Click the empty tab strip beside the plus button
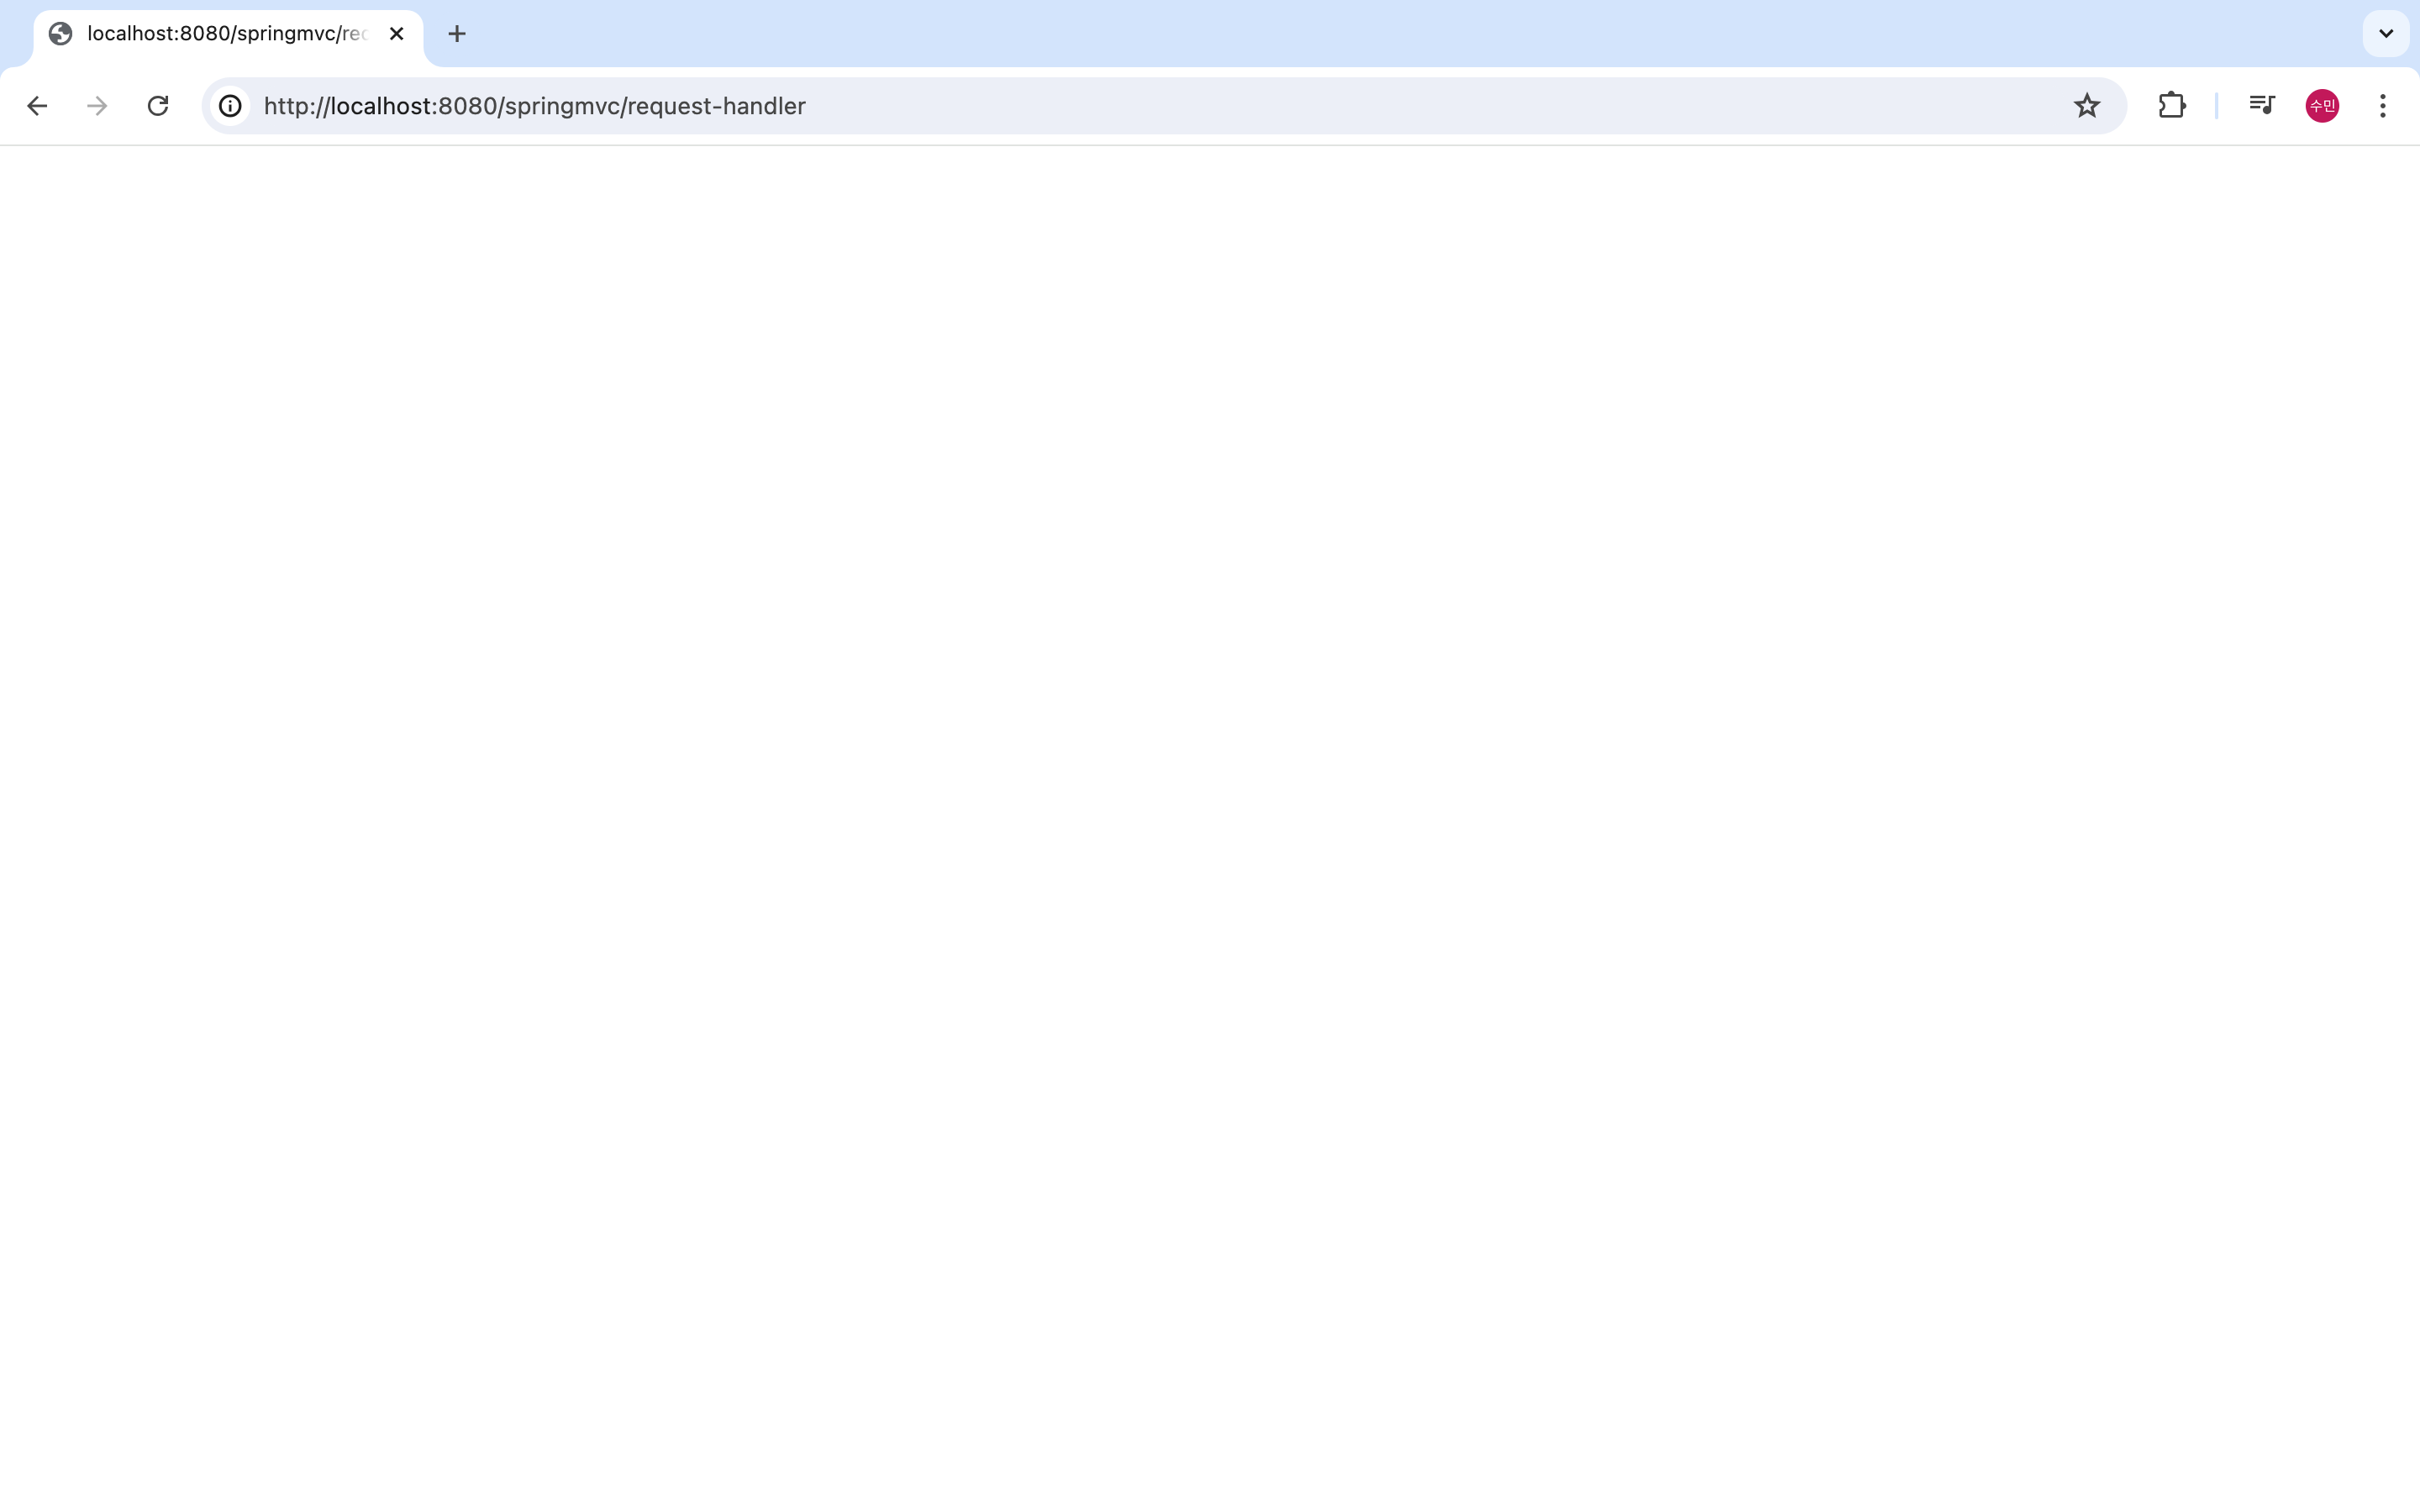2420x1512 pixels. (1400, 34)
